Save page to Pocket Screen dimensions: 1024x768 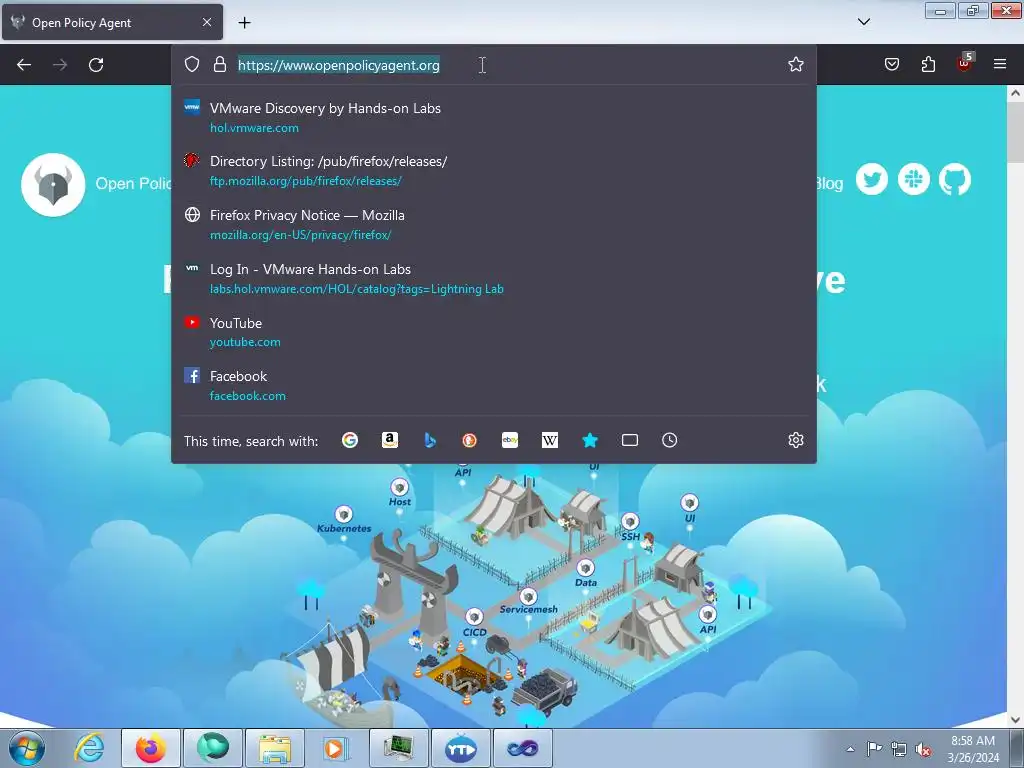pyautogui.click(x=891, y=64)
